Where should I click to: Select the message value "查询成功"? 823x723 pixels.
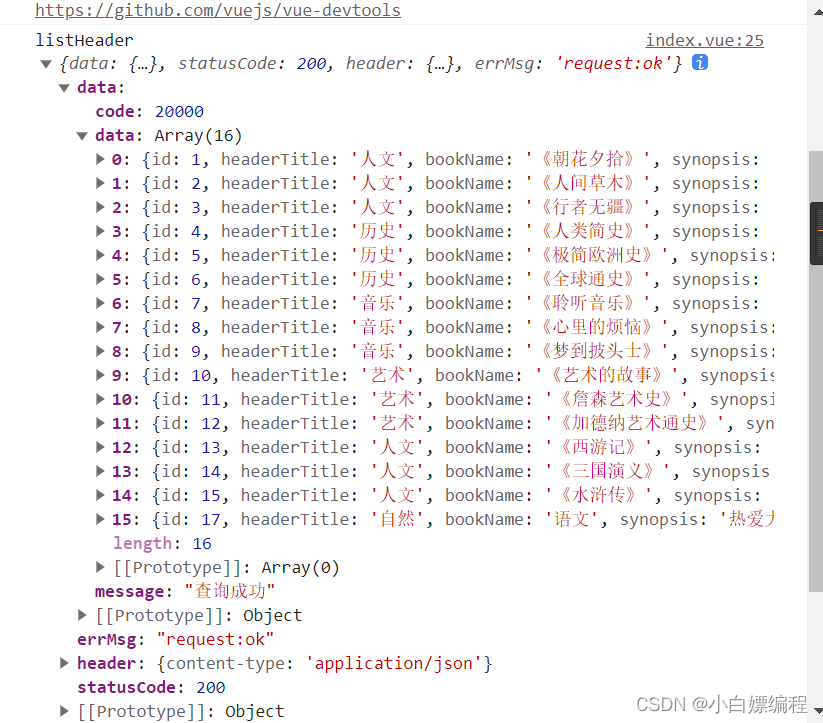click(230, 591)
